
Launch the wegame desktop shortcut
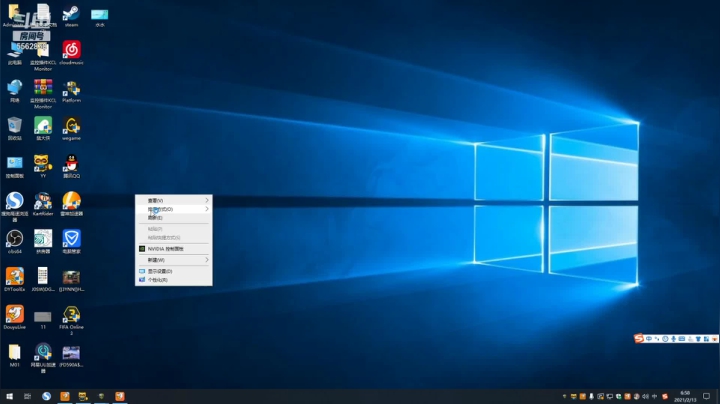[x=71, y=129]
